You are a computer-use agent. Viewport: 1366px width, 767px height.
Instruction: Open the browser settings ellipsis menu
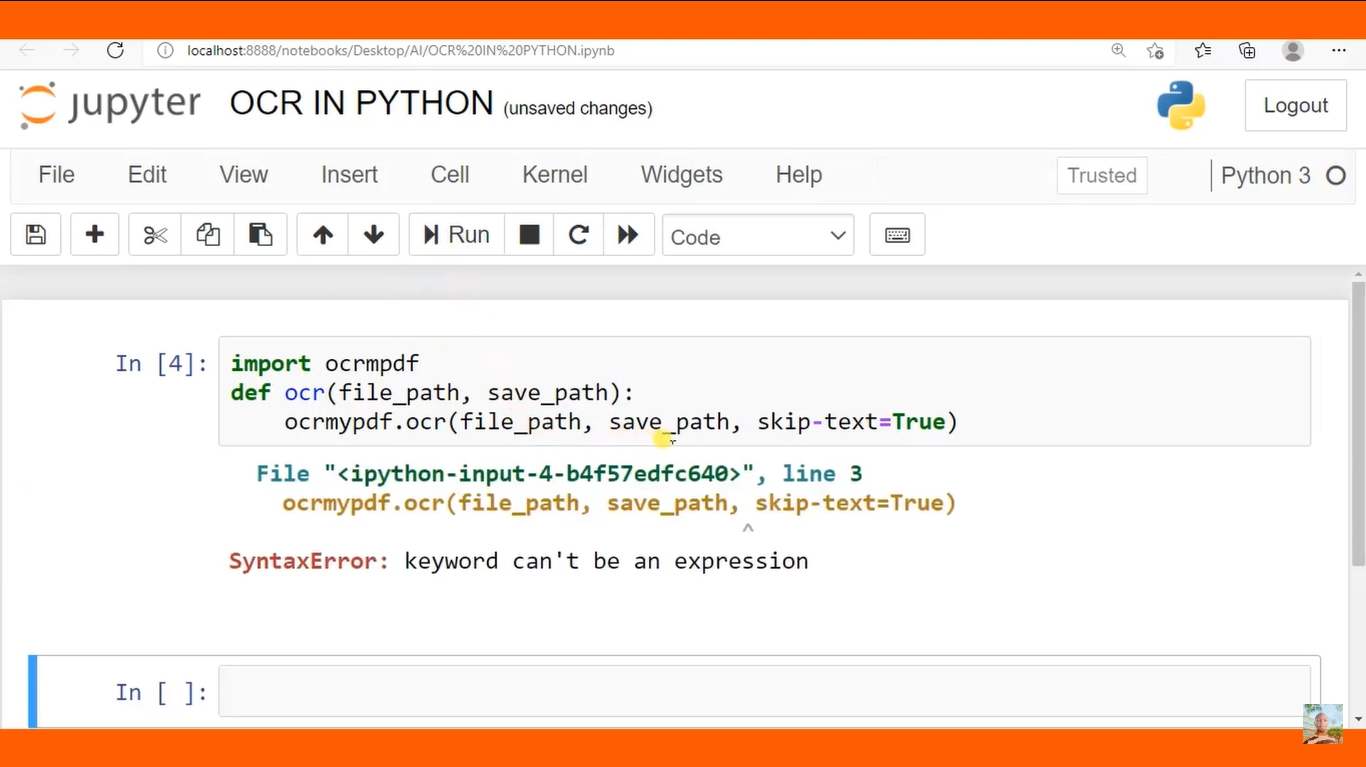pos(1339,50)
